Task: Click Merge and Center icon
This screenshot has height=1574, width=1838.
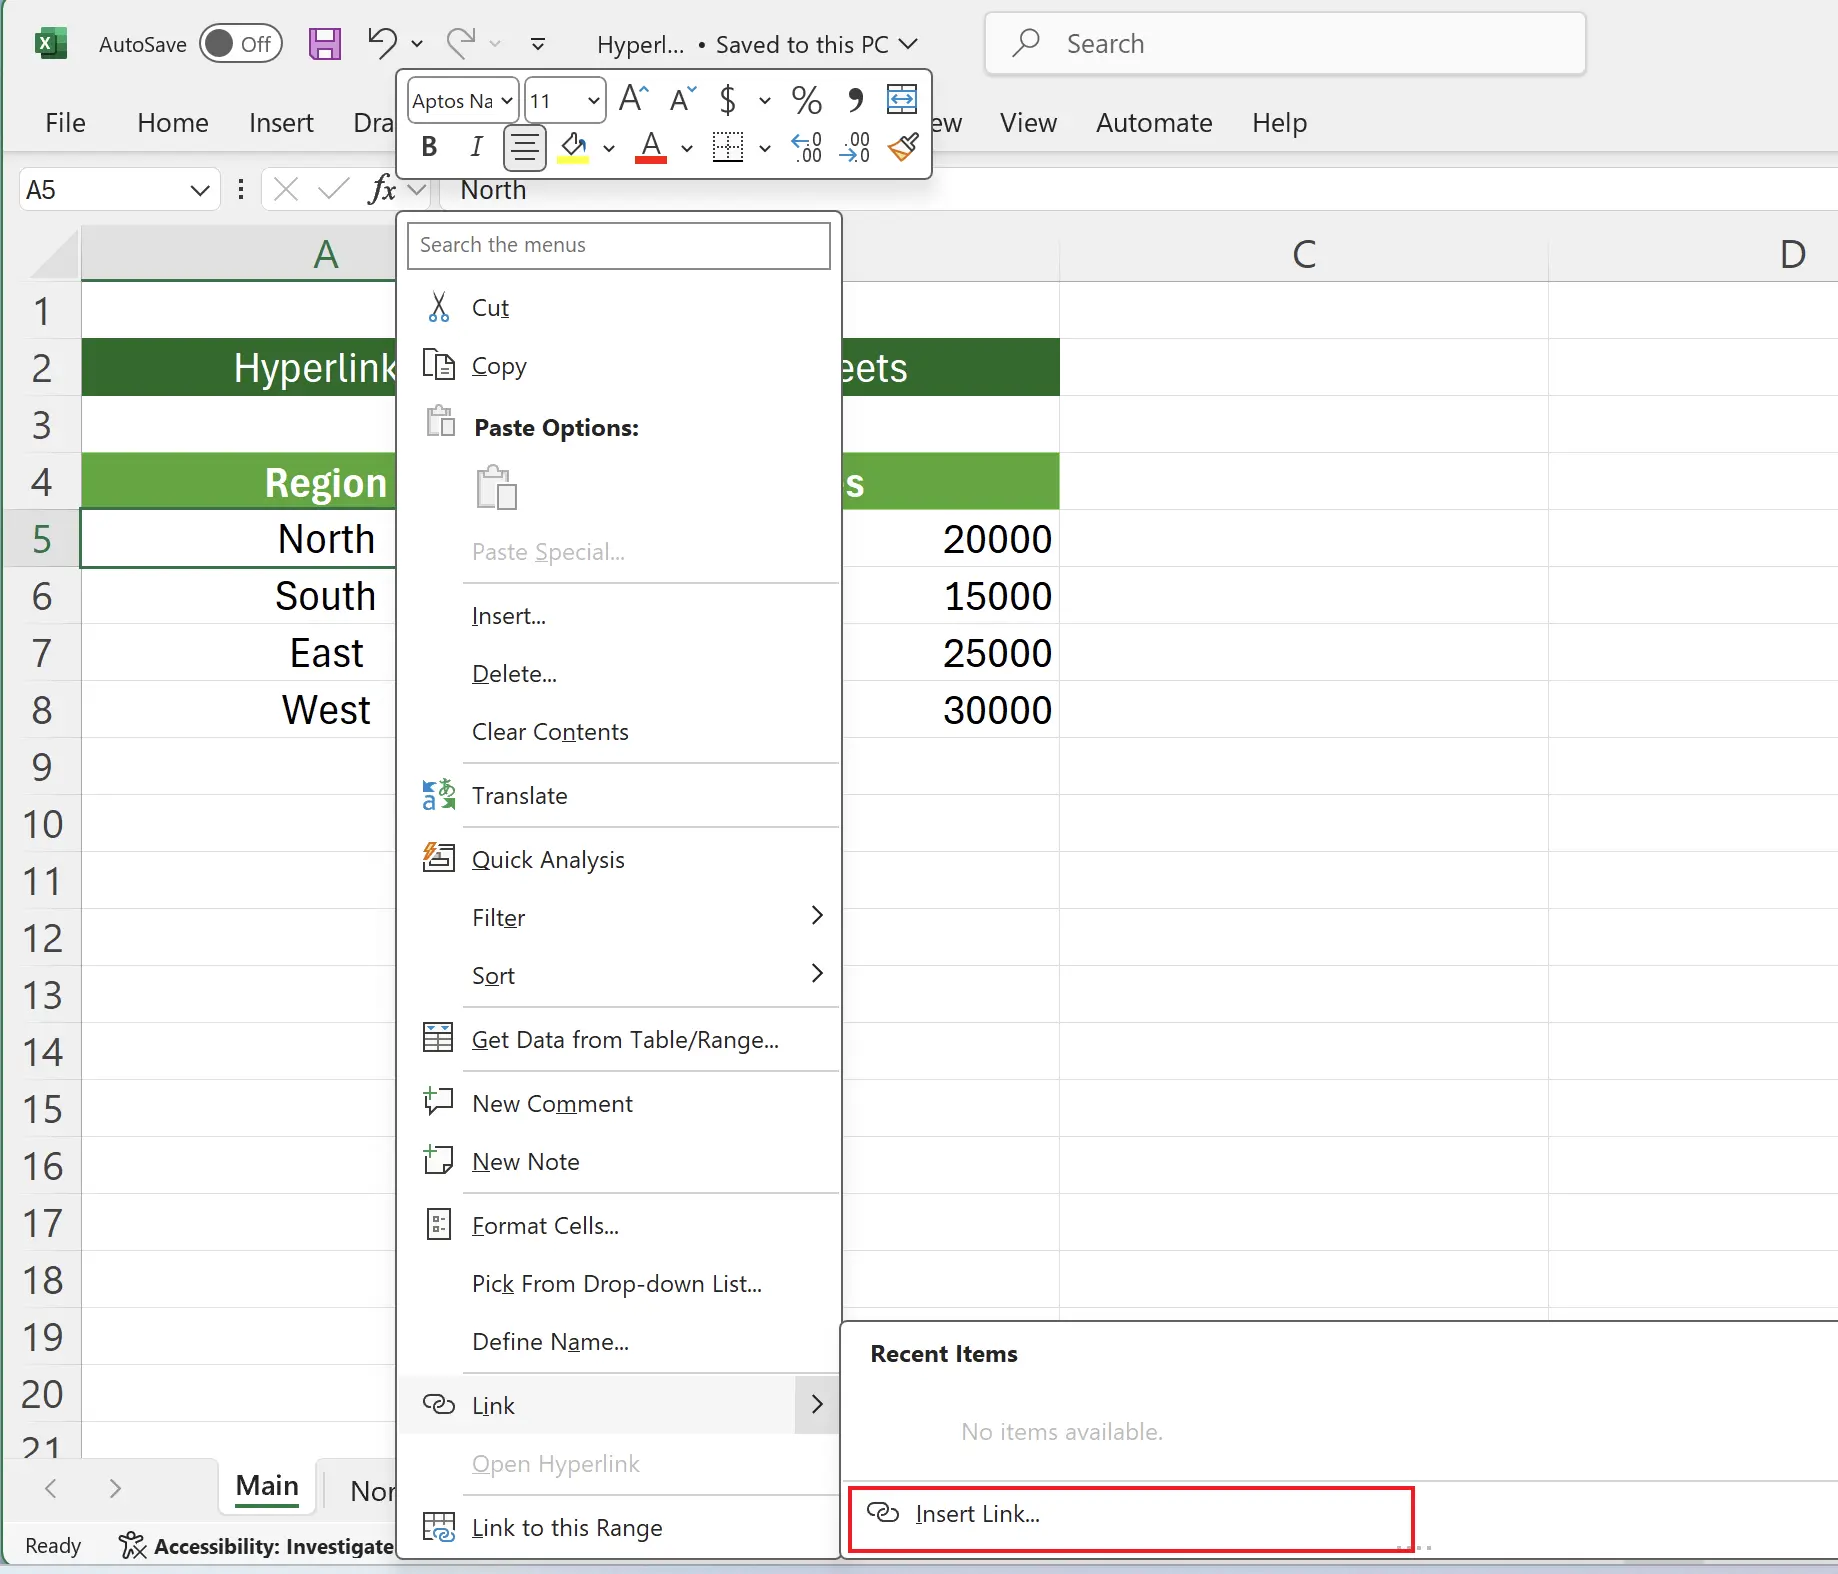Action: 902,100
